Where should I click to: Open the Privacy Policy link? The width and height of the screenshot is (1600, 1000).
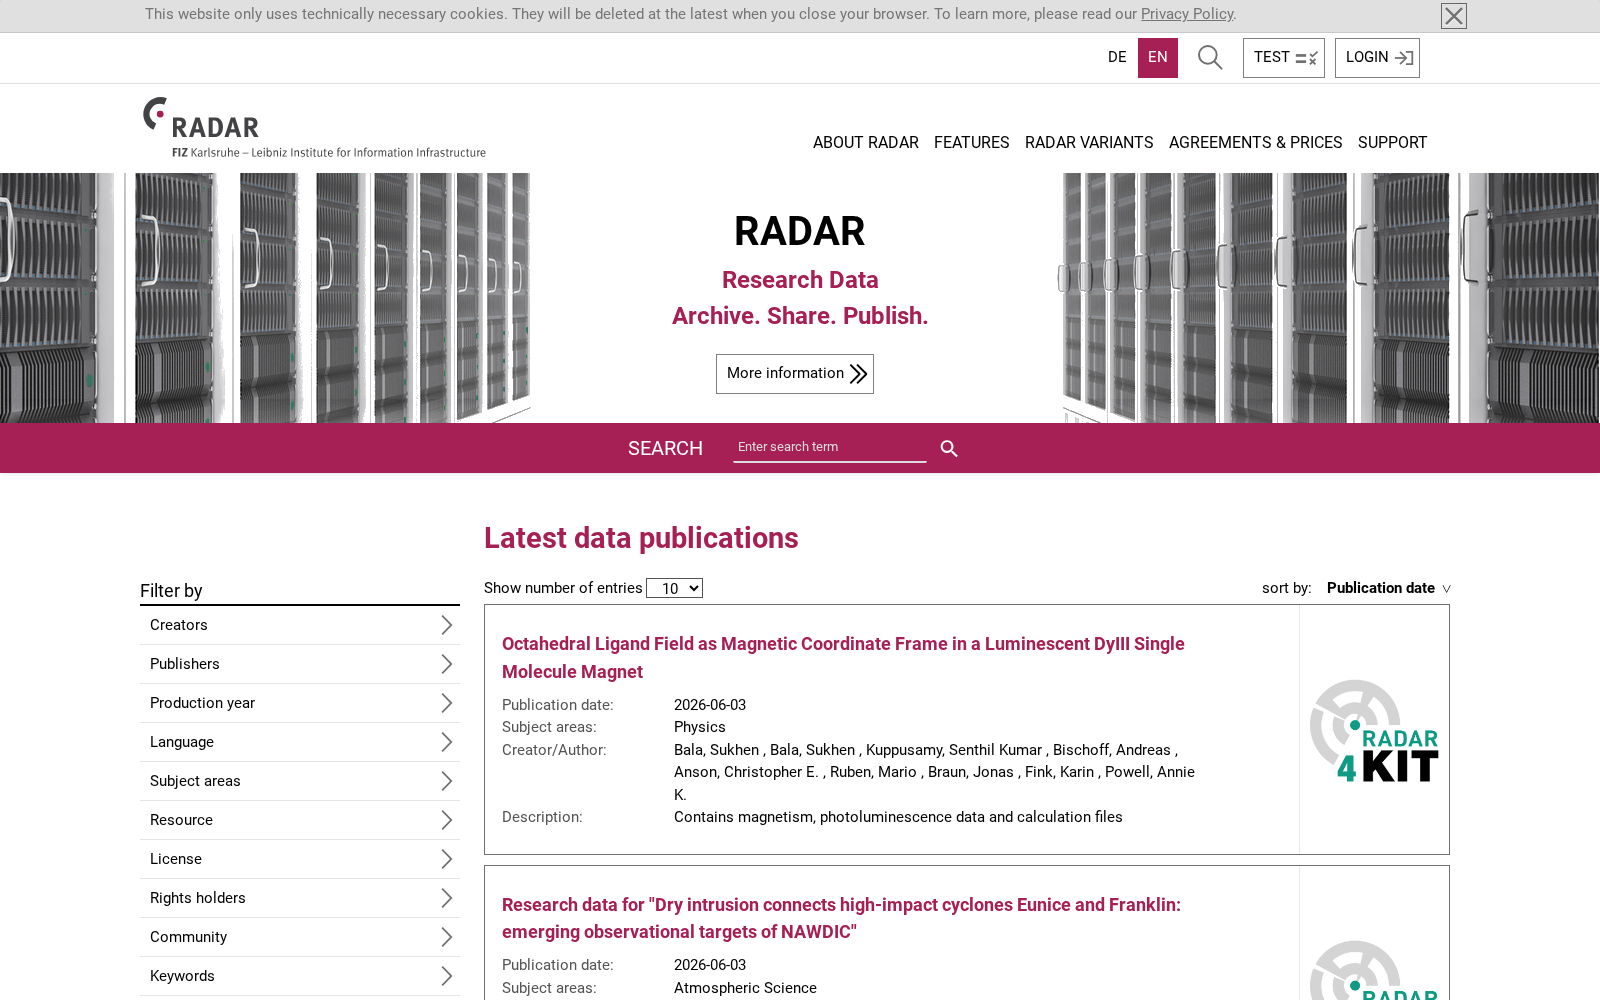[x=1187, y=14]
